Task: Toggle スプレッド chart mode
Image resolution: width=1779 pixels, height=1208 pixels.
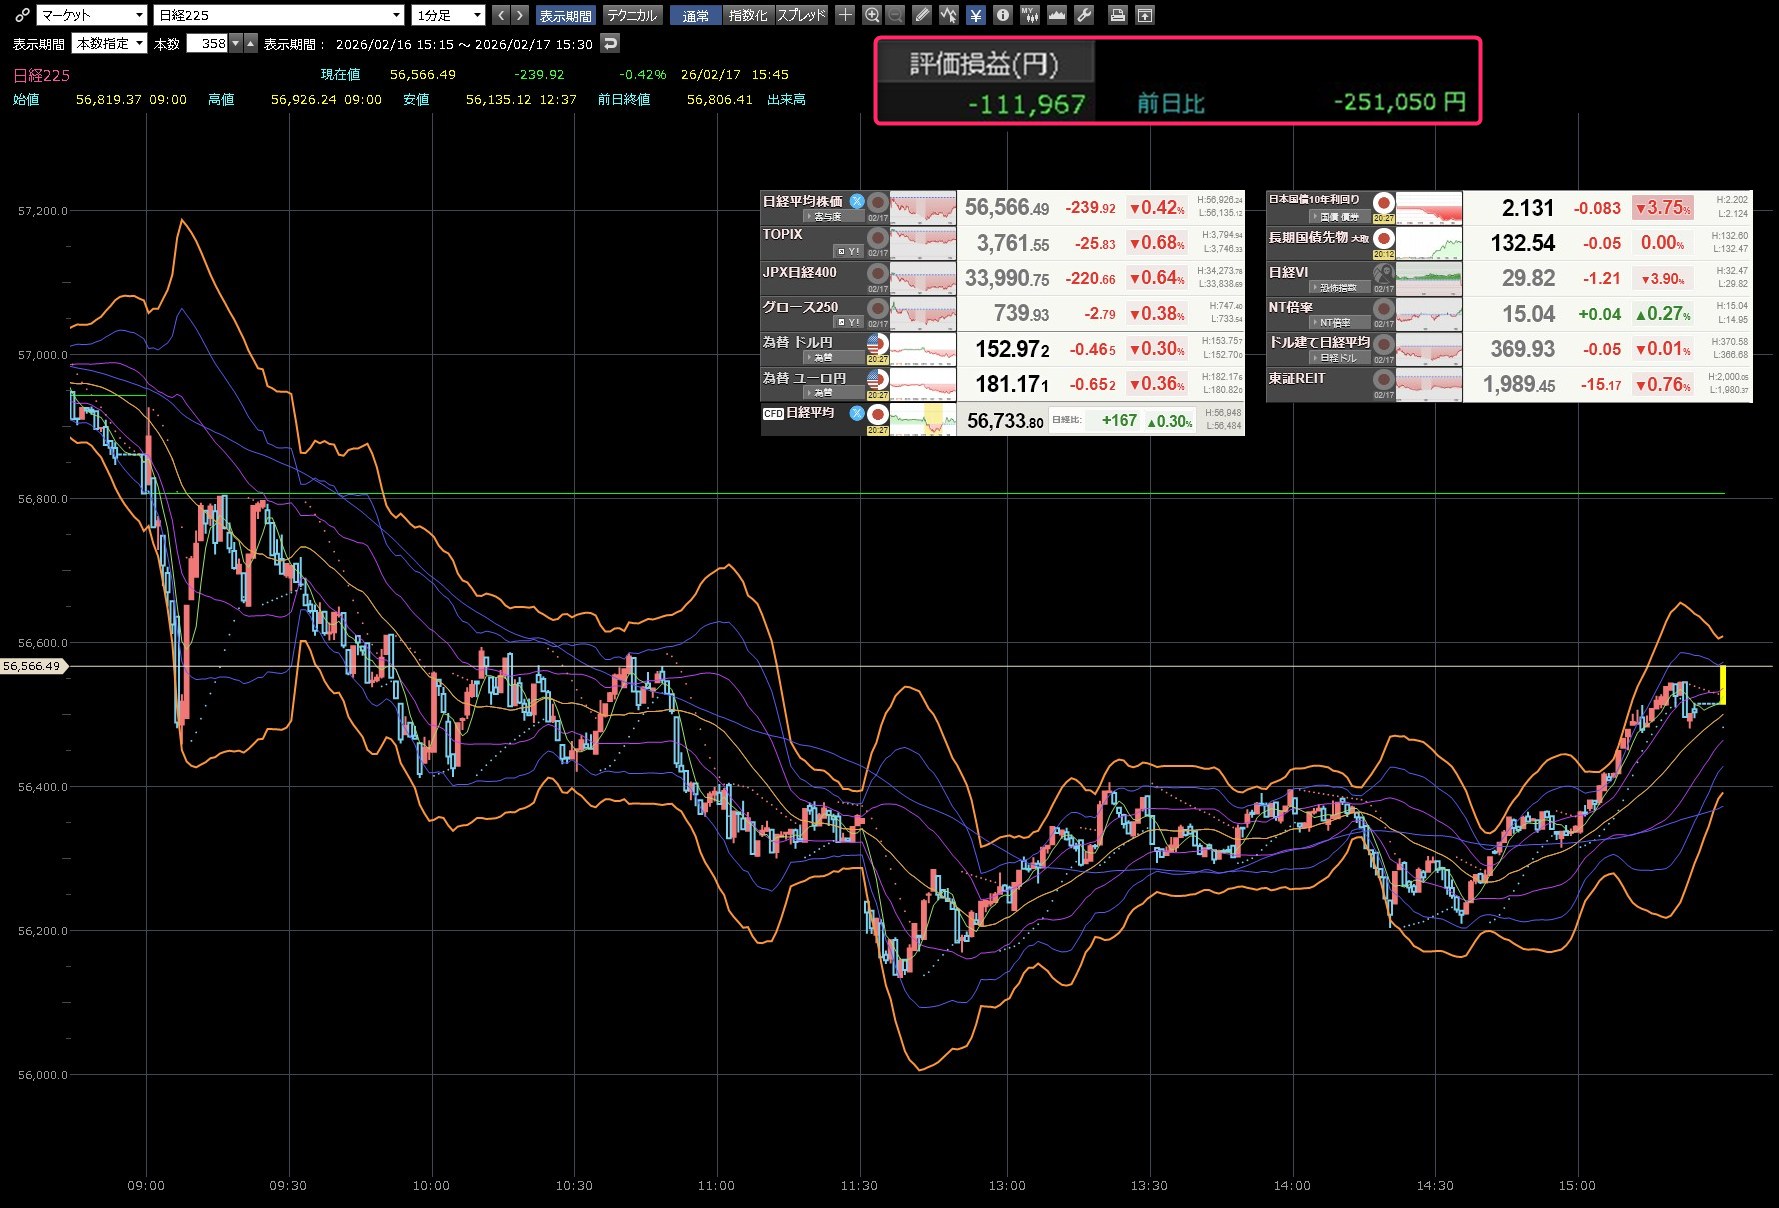Action: click(802, 15)
